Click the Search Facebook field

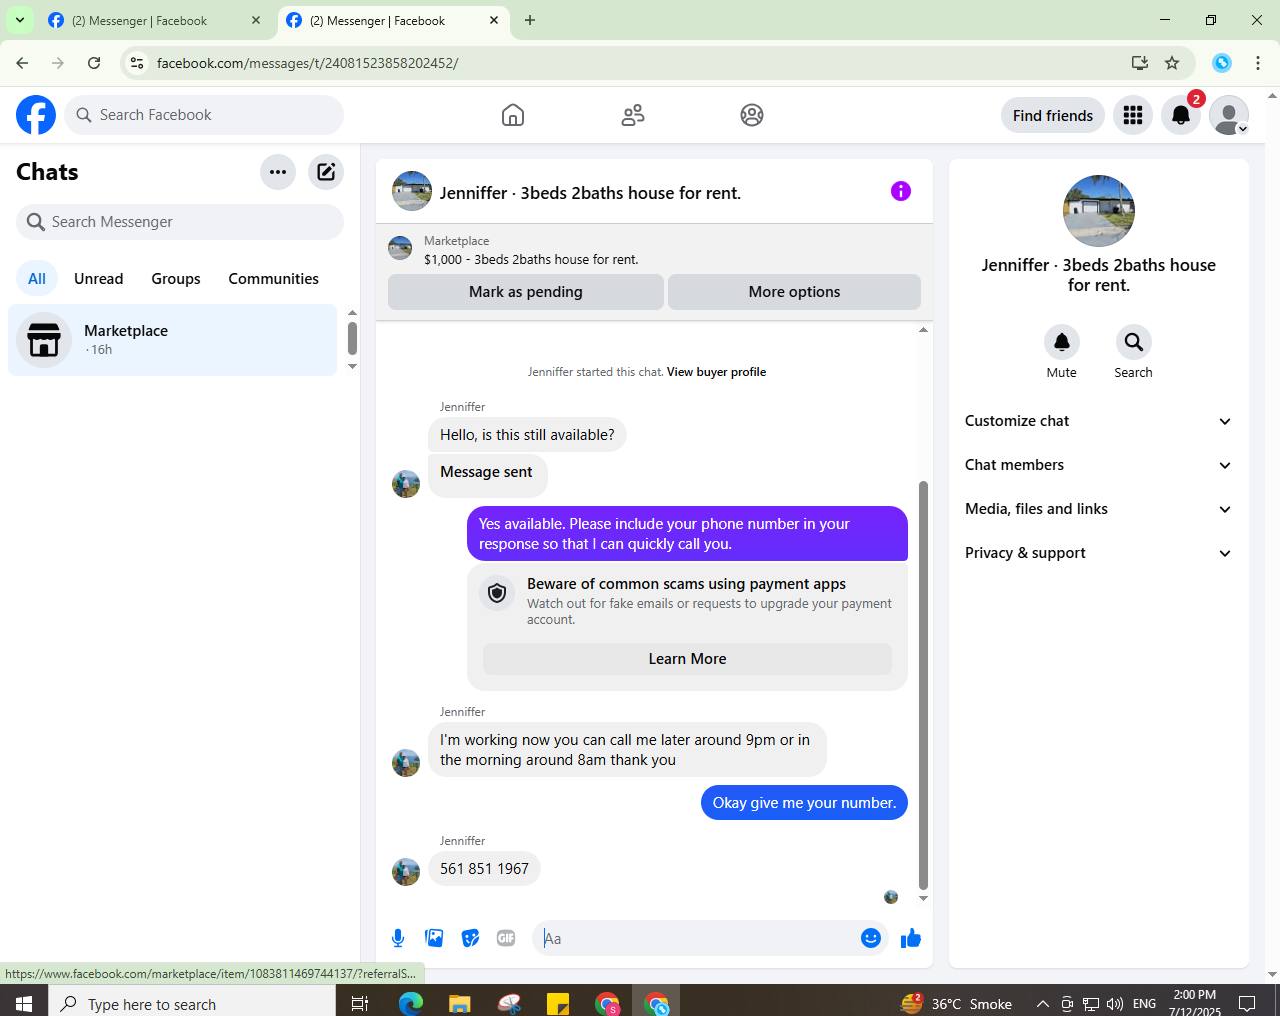pos(204,115)
